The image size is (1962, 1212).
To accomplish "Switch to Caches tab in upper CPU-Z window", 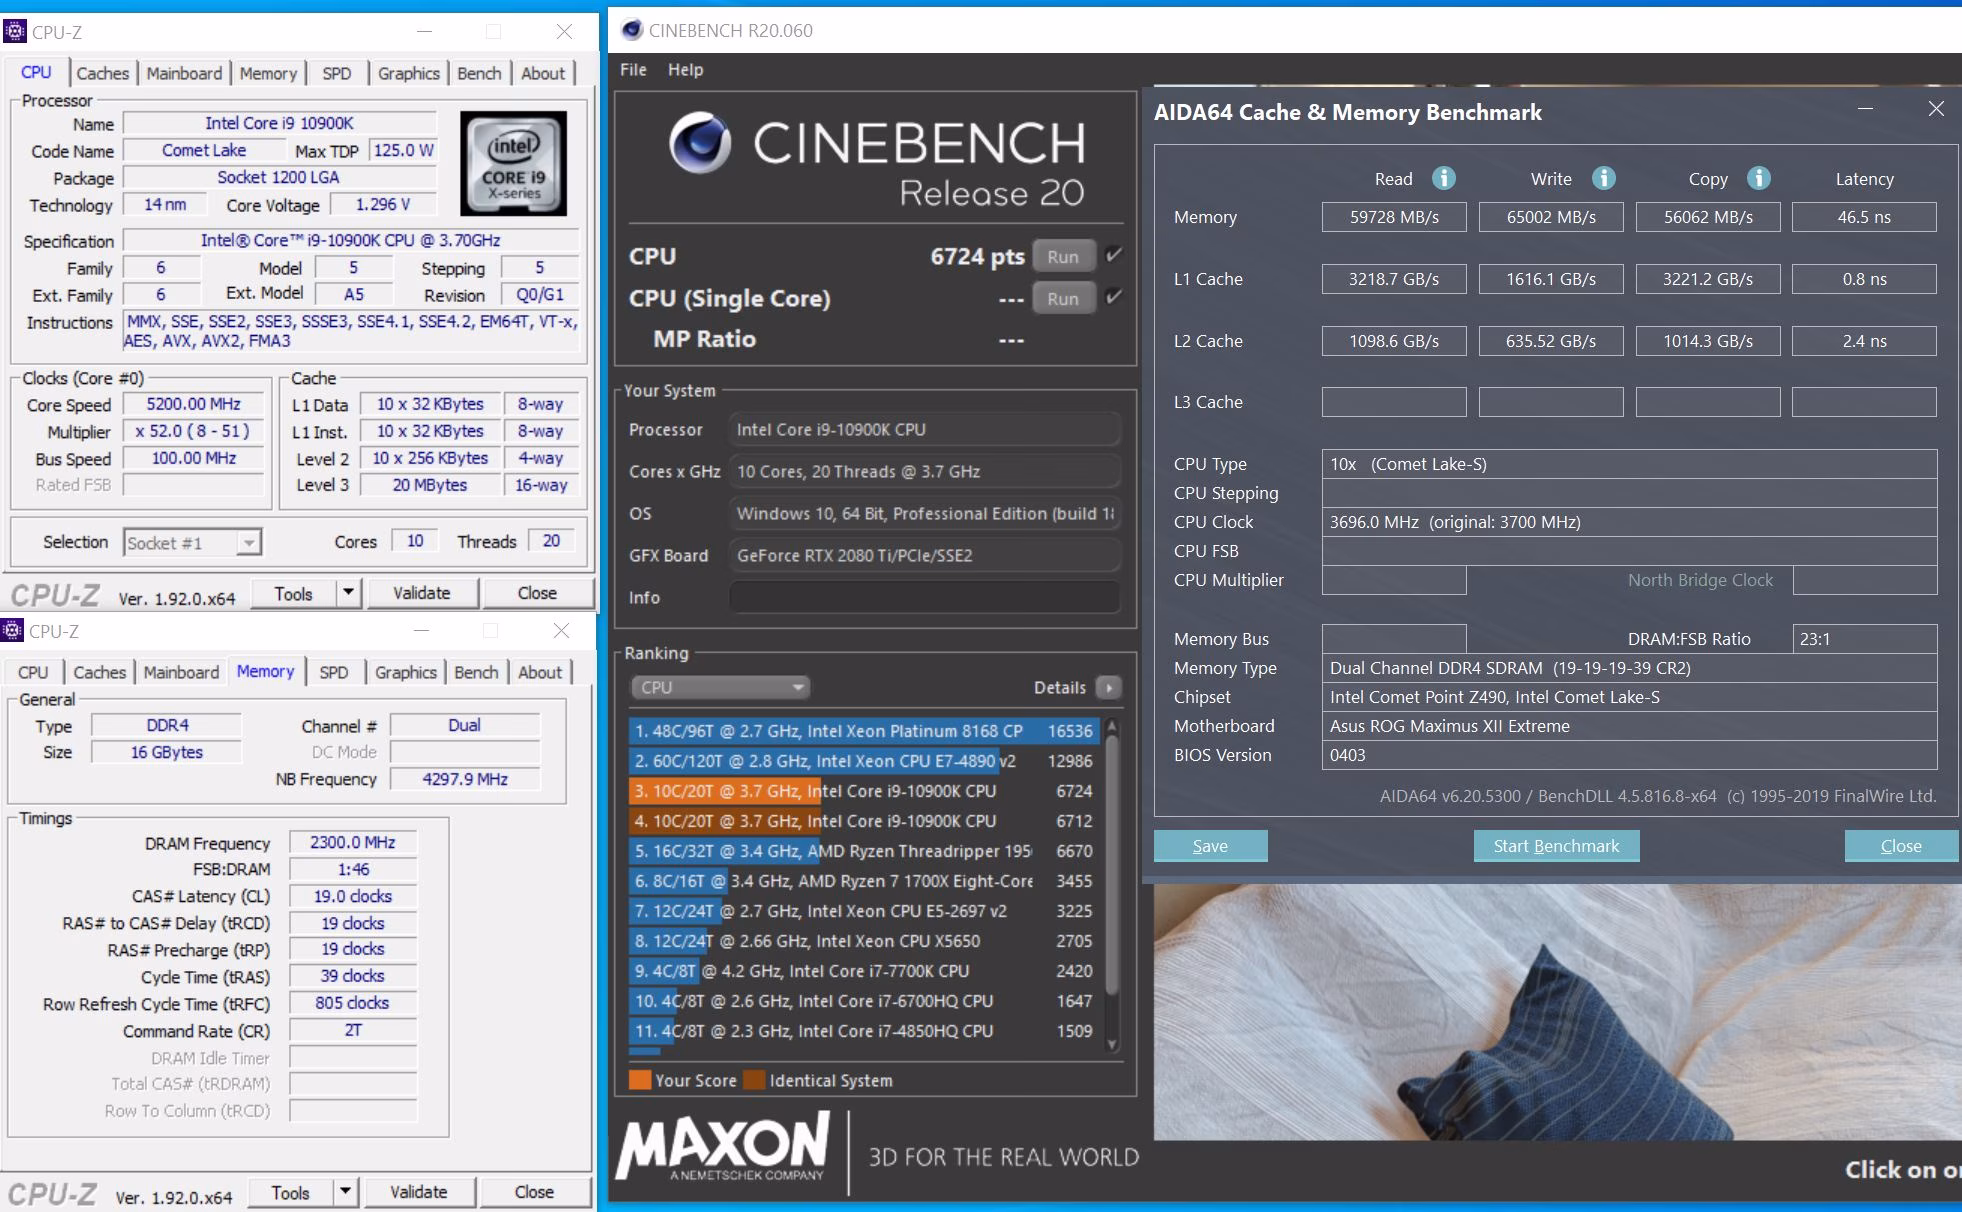I will pyautogui.click(x=102, y=73).
